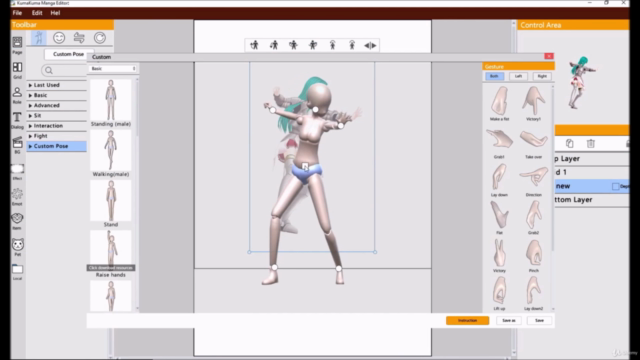Click the pose list vertical scrollbar
640x360 pixels.
pos(137,193)
